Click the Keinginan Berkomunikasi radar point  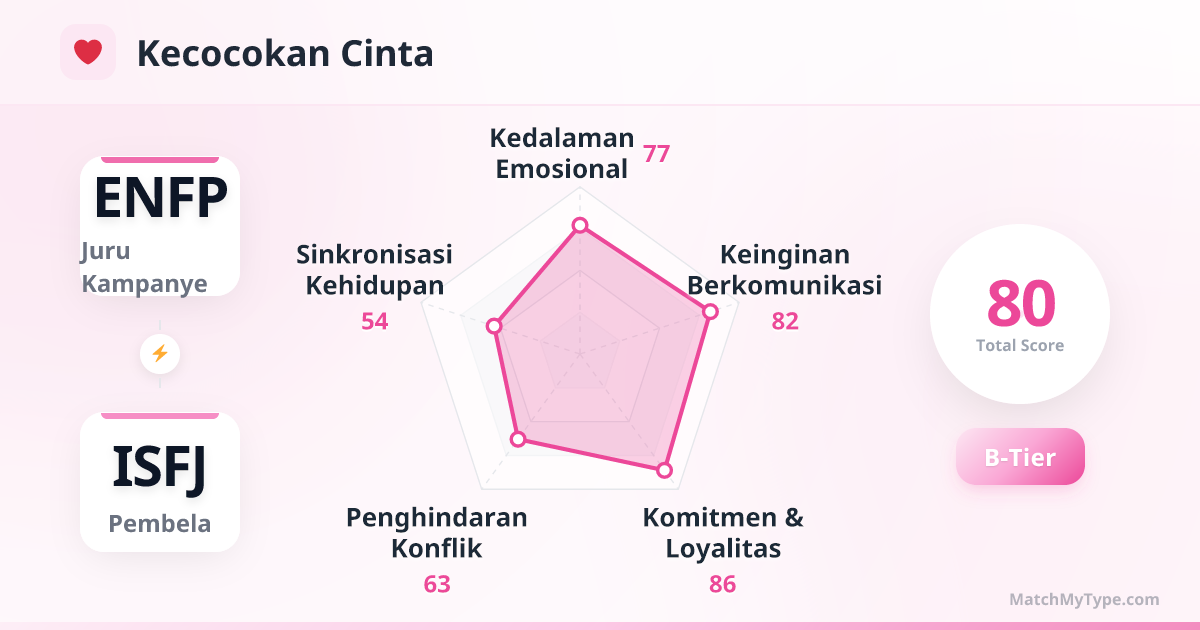pos(710,312)
